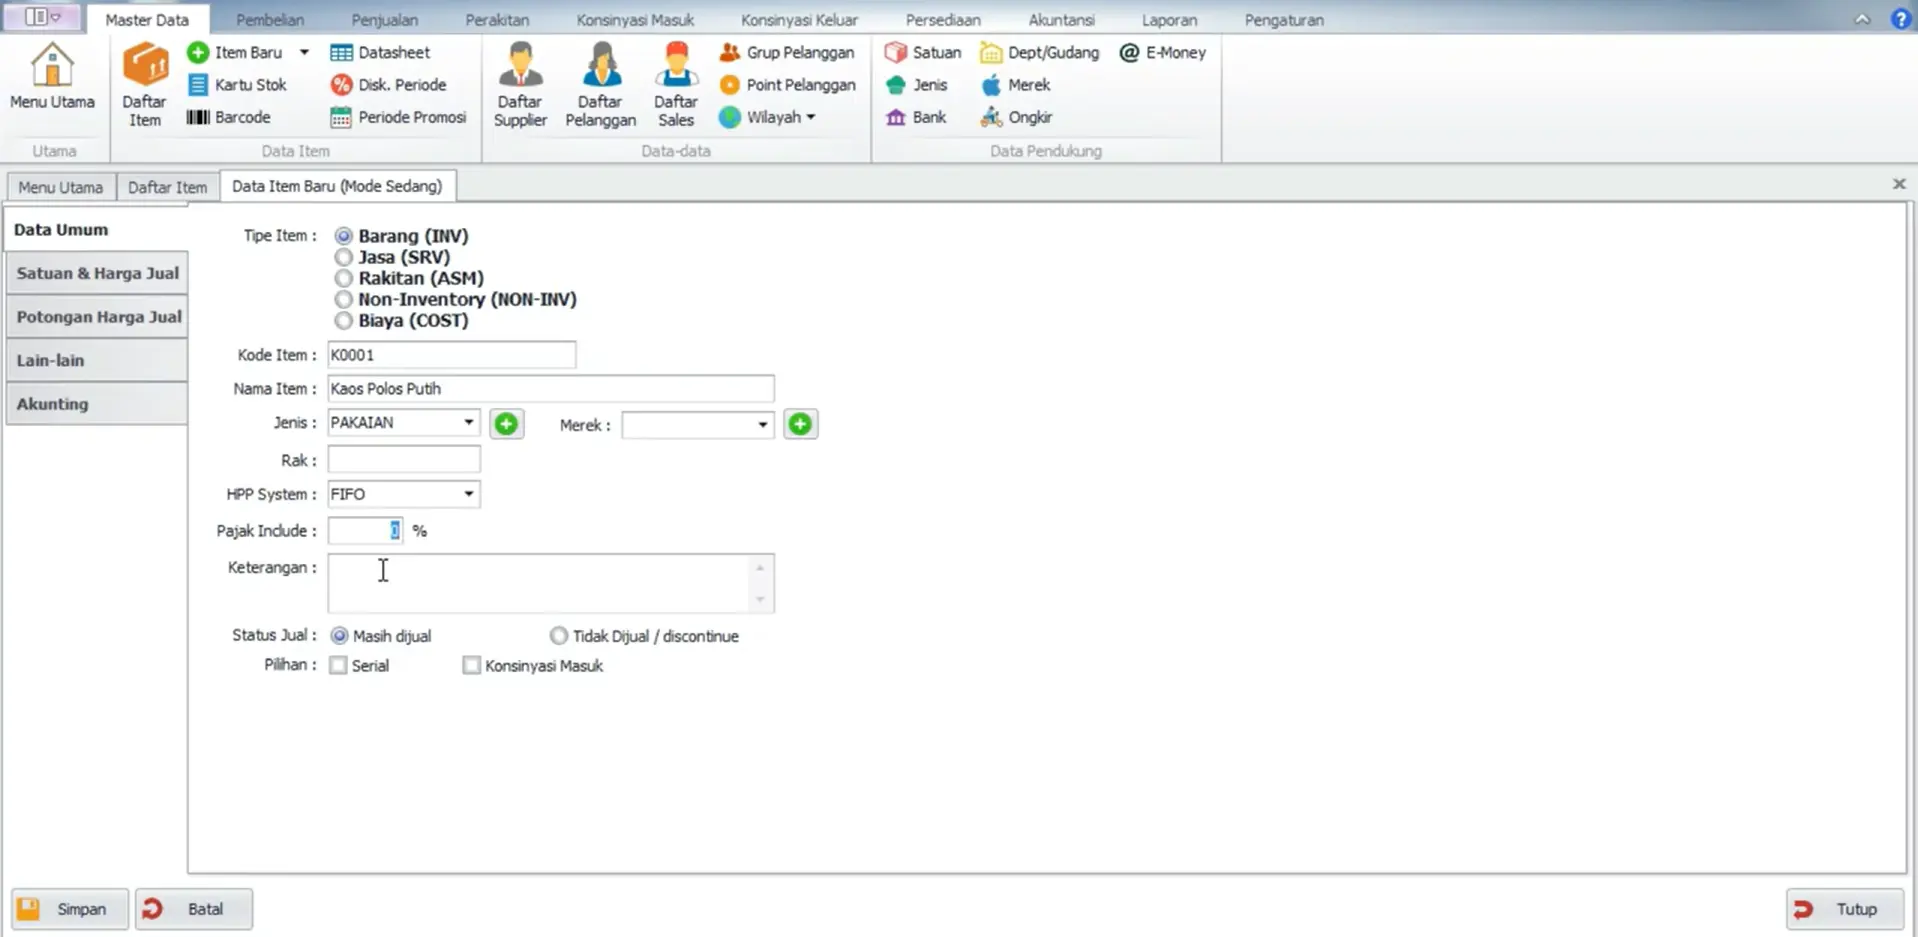Open the HPP System dropdown

pyautogui.click(x=468, y=494)
